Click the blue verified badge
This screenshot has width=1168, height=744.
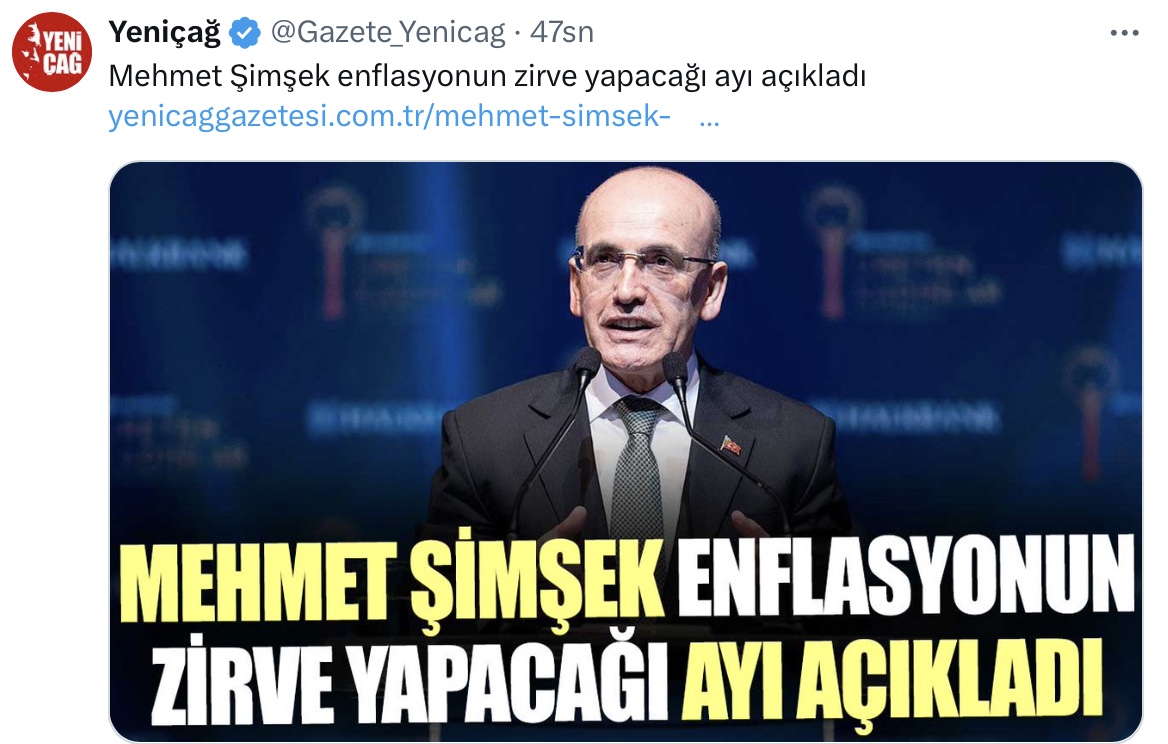point(244,33)
